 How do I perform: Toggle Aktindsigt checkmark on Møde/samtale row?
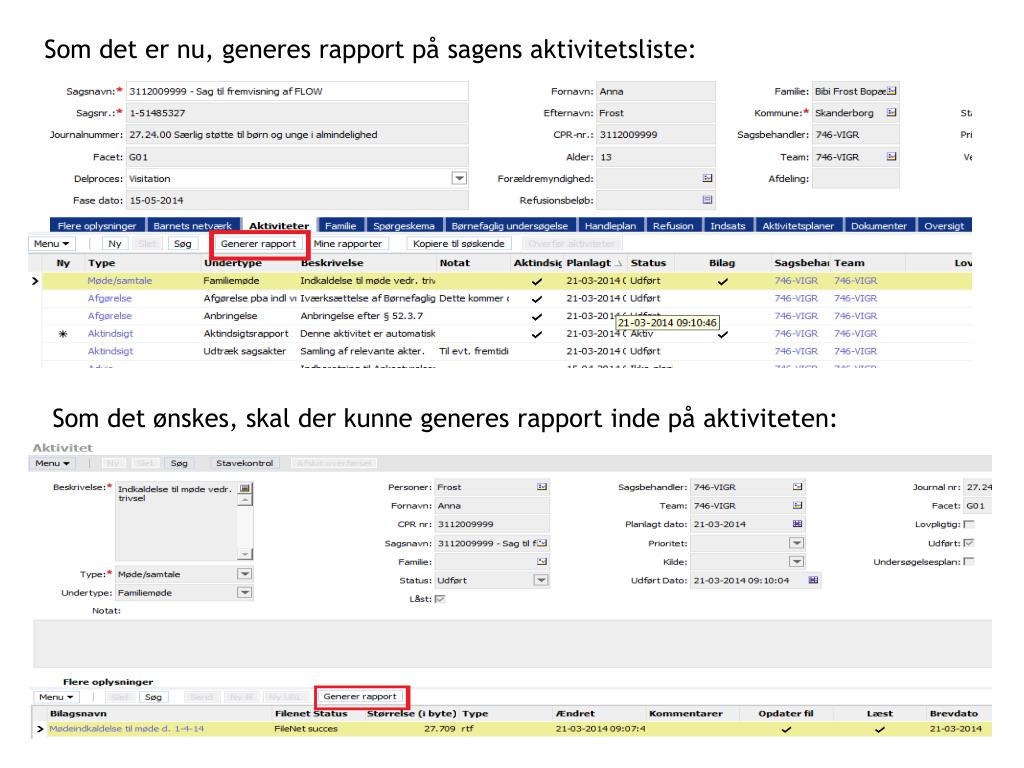coord(537,281)
